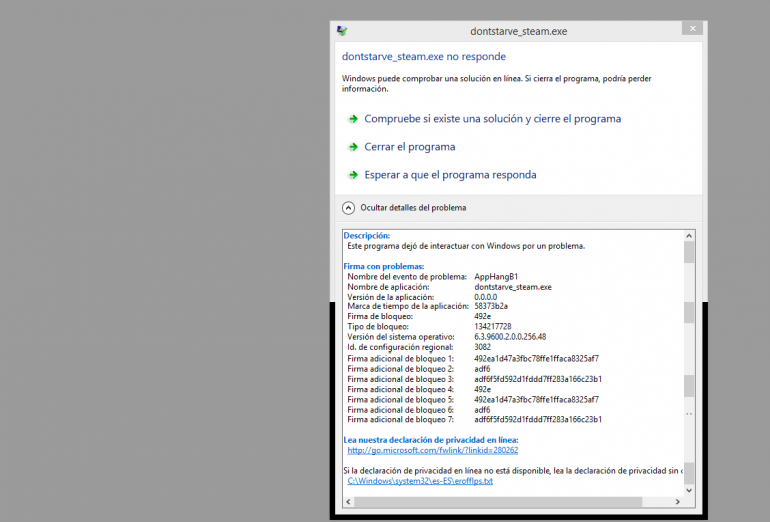Click the Firma adicional de bloqueo 3 value
Viewport: 770px width, 522px height.
point(538,380)
